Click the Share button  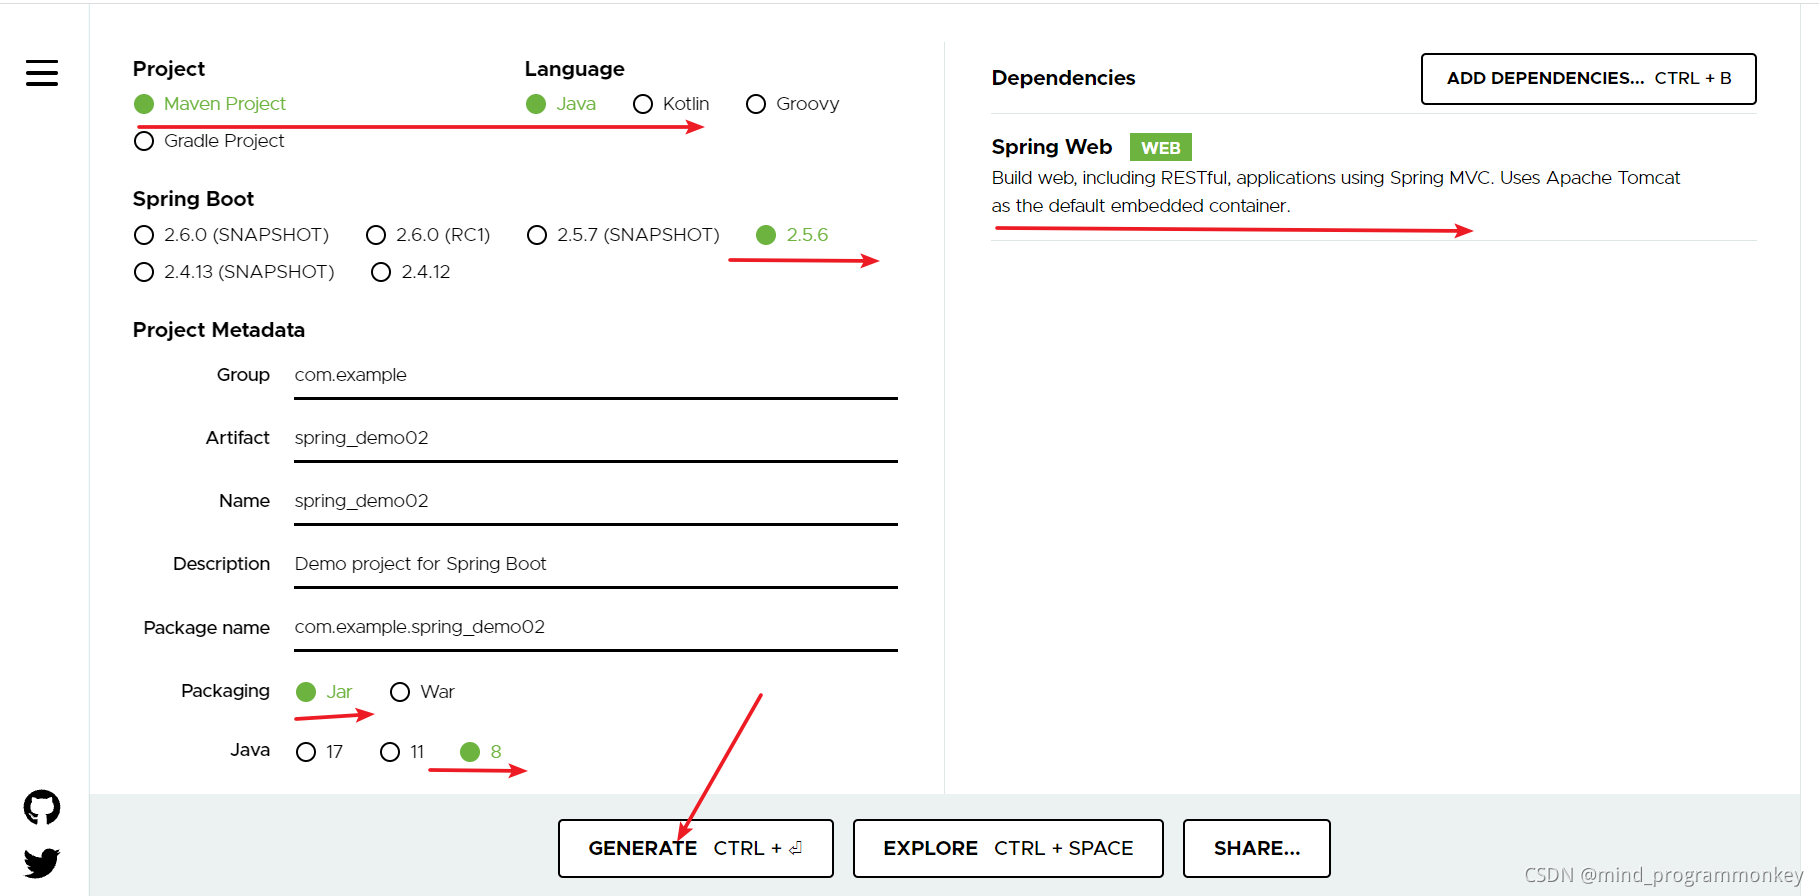click(x=1257, y=848)
